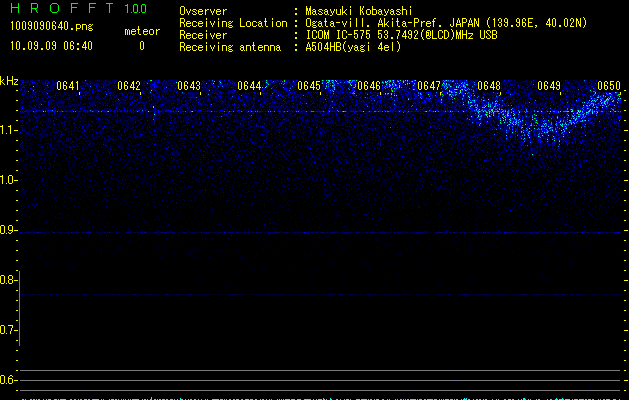The image size is (629, 400).
Task: Click the 1.1 kHz axis label
Action: [x=8, y=130]
